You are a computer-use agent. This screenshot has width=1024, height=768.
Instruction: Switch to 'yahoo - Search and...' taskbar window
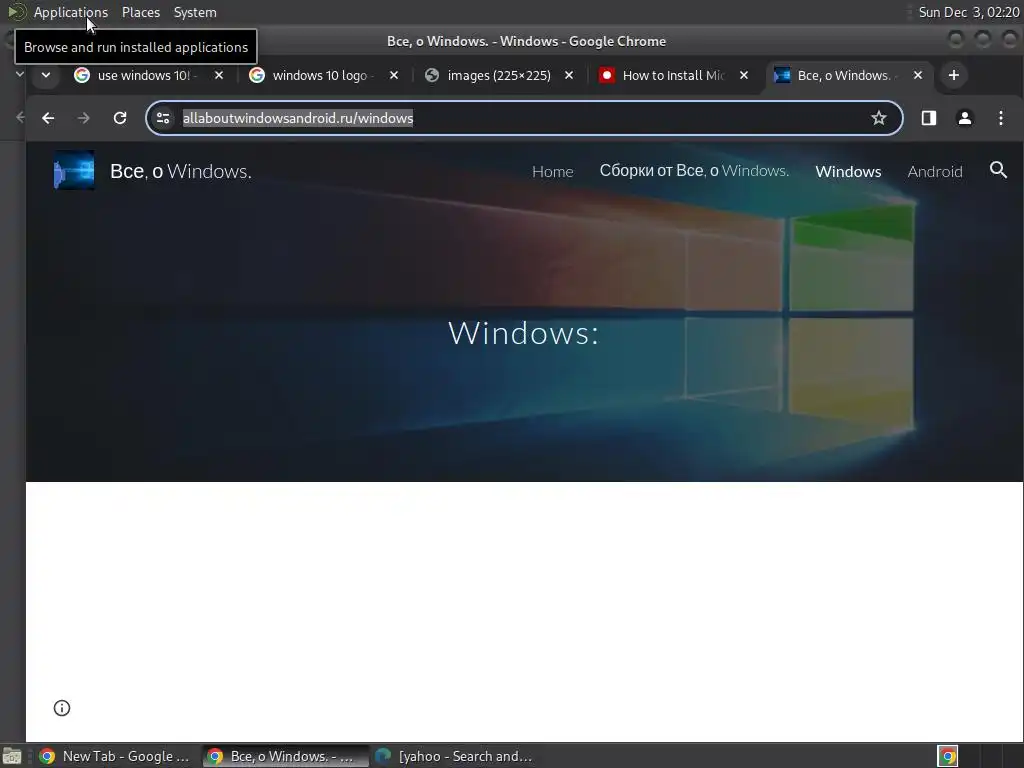455,756
